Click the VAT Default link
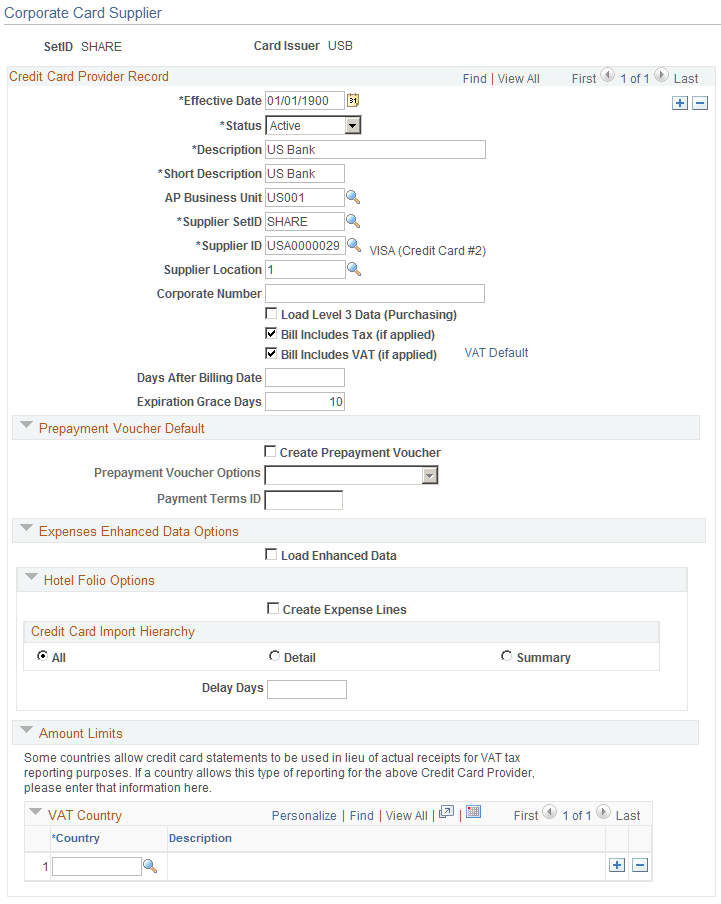The width and height of the screenshot is (721, 904). click(495, 352)
